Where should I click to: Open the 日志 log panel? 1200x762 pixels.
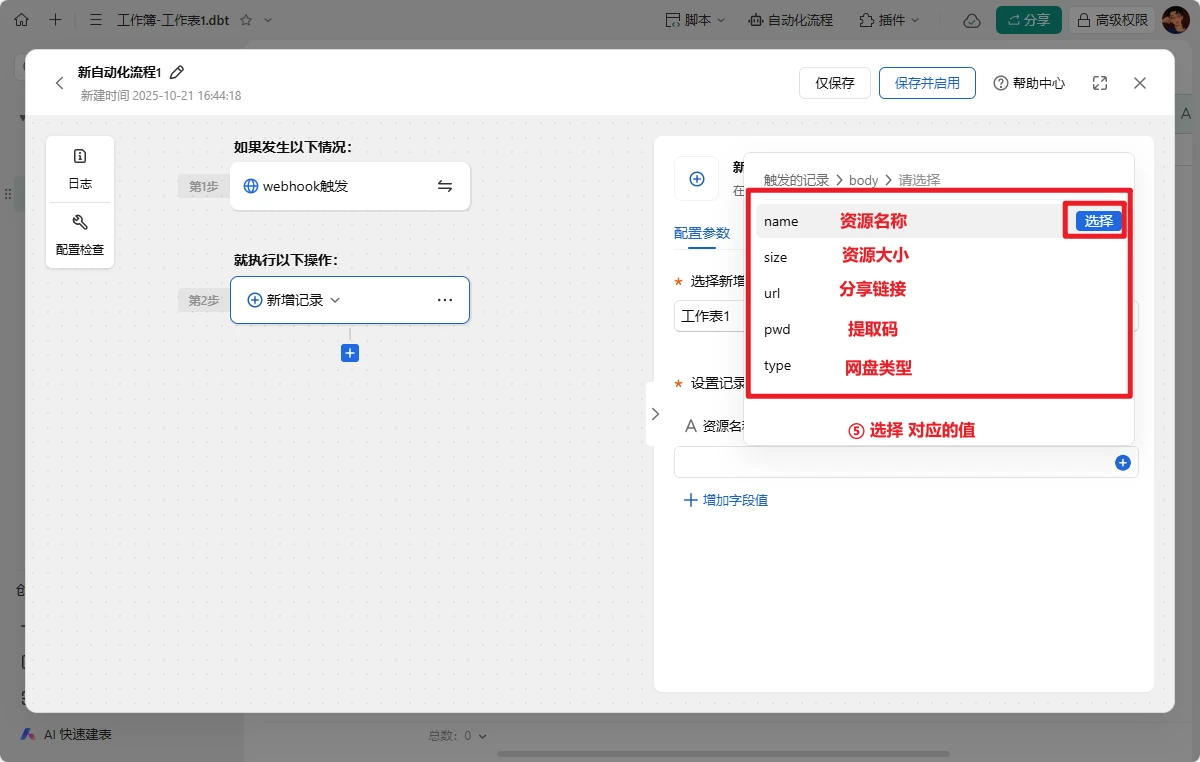[x=80, y=168]
